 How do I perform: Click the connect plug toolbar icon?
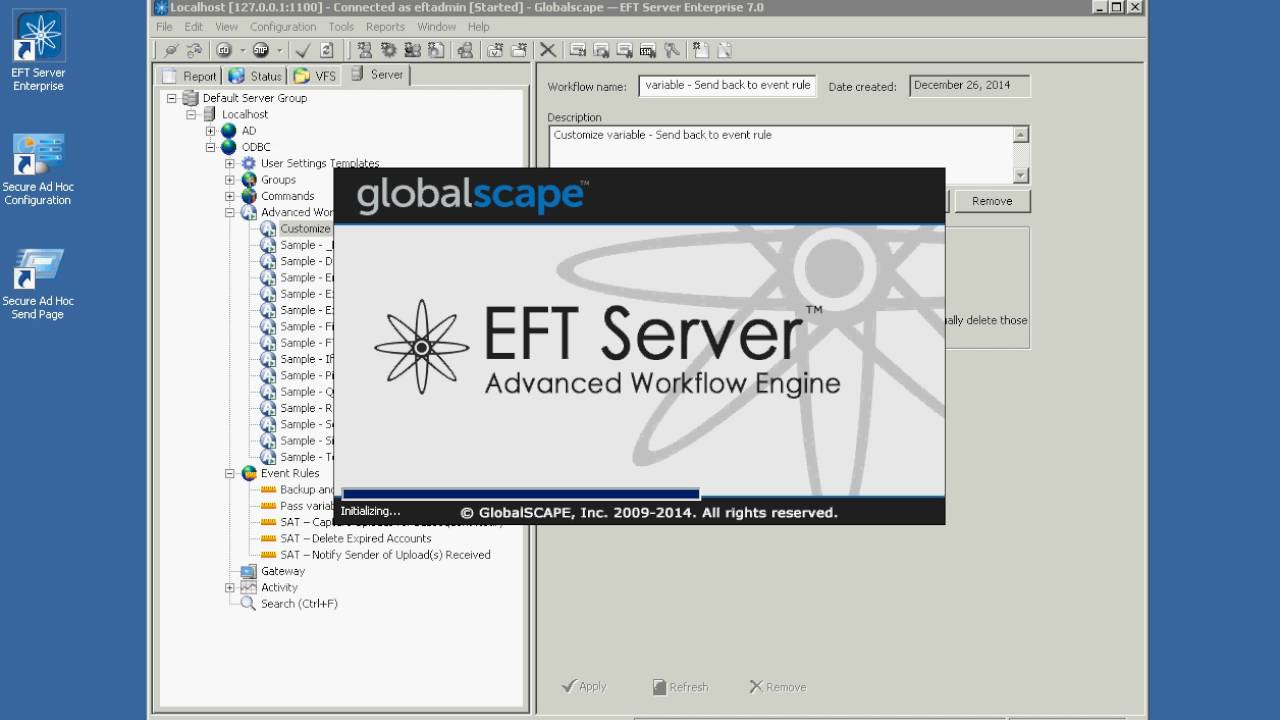[170, 50]
